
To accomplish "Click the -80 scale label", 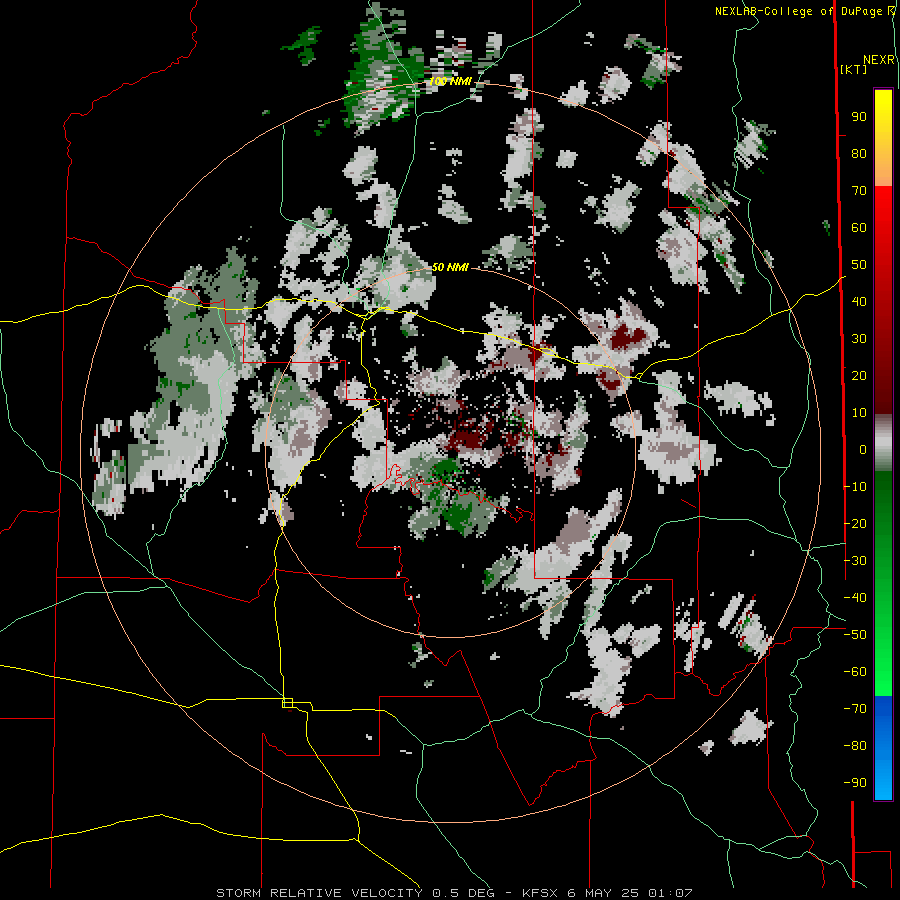I will pyautogui.click(x=855, y=746).
